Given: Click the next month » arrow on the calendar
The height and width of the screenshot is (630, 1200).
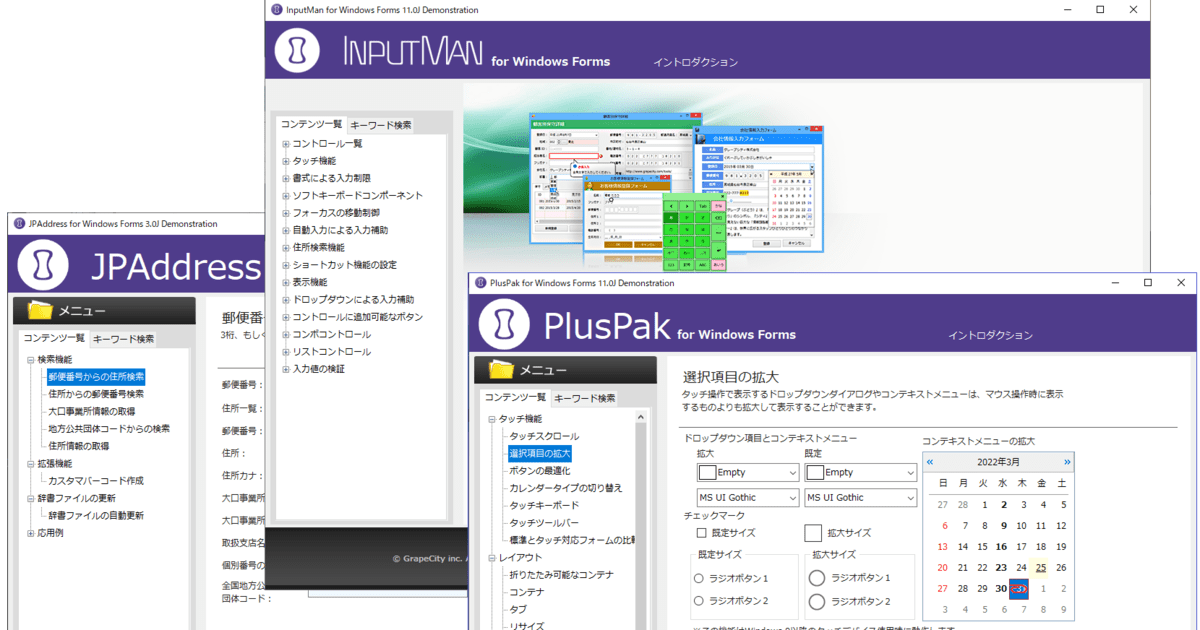Looking at the screenshot, I should point(1068,461).
